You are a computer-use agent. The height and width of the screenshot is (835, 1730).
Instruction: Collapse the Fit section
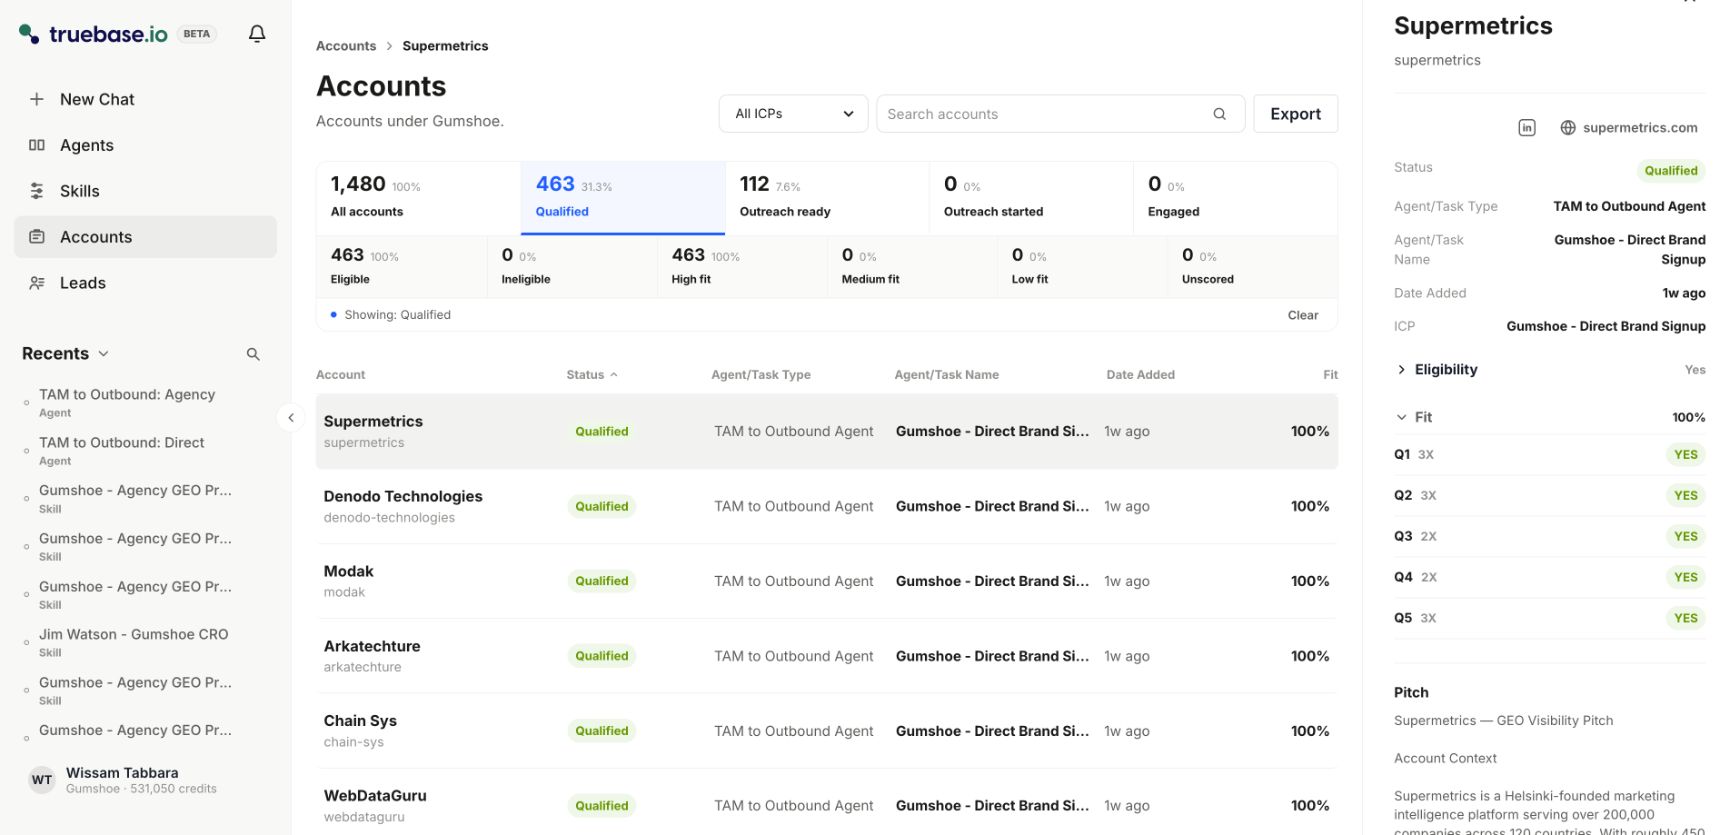click(1550, 417)
